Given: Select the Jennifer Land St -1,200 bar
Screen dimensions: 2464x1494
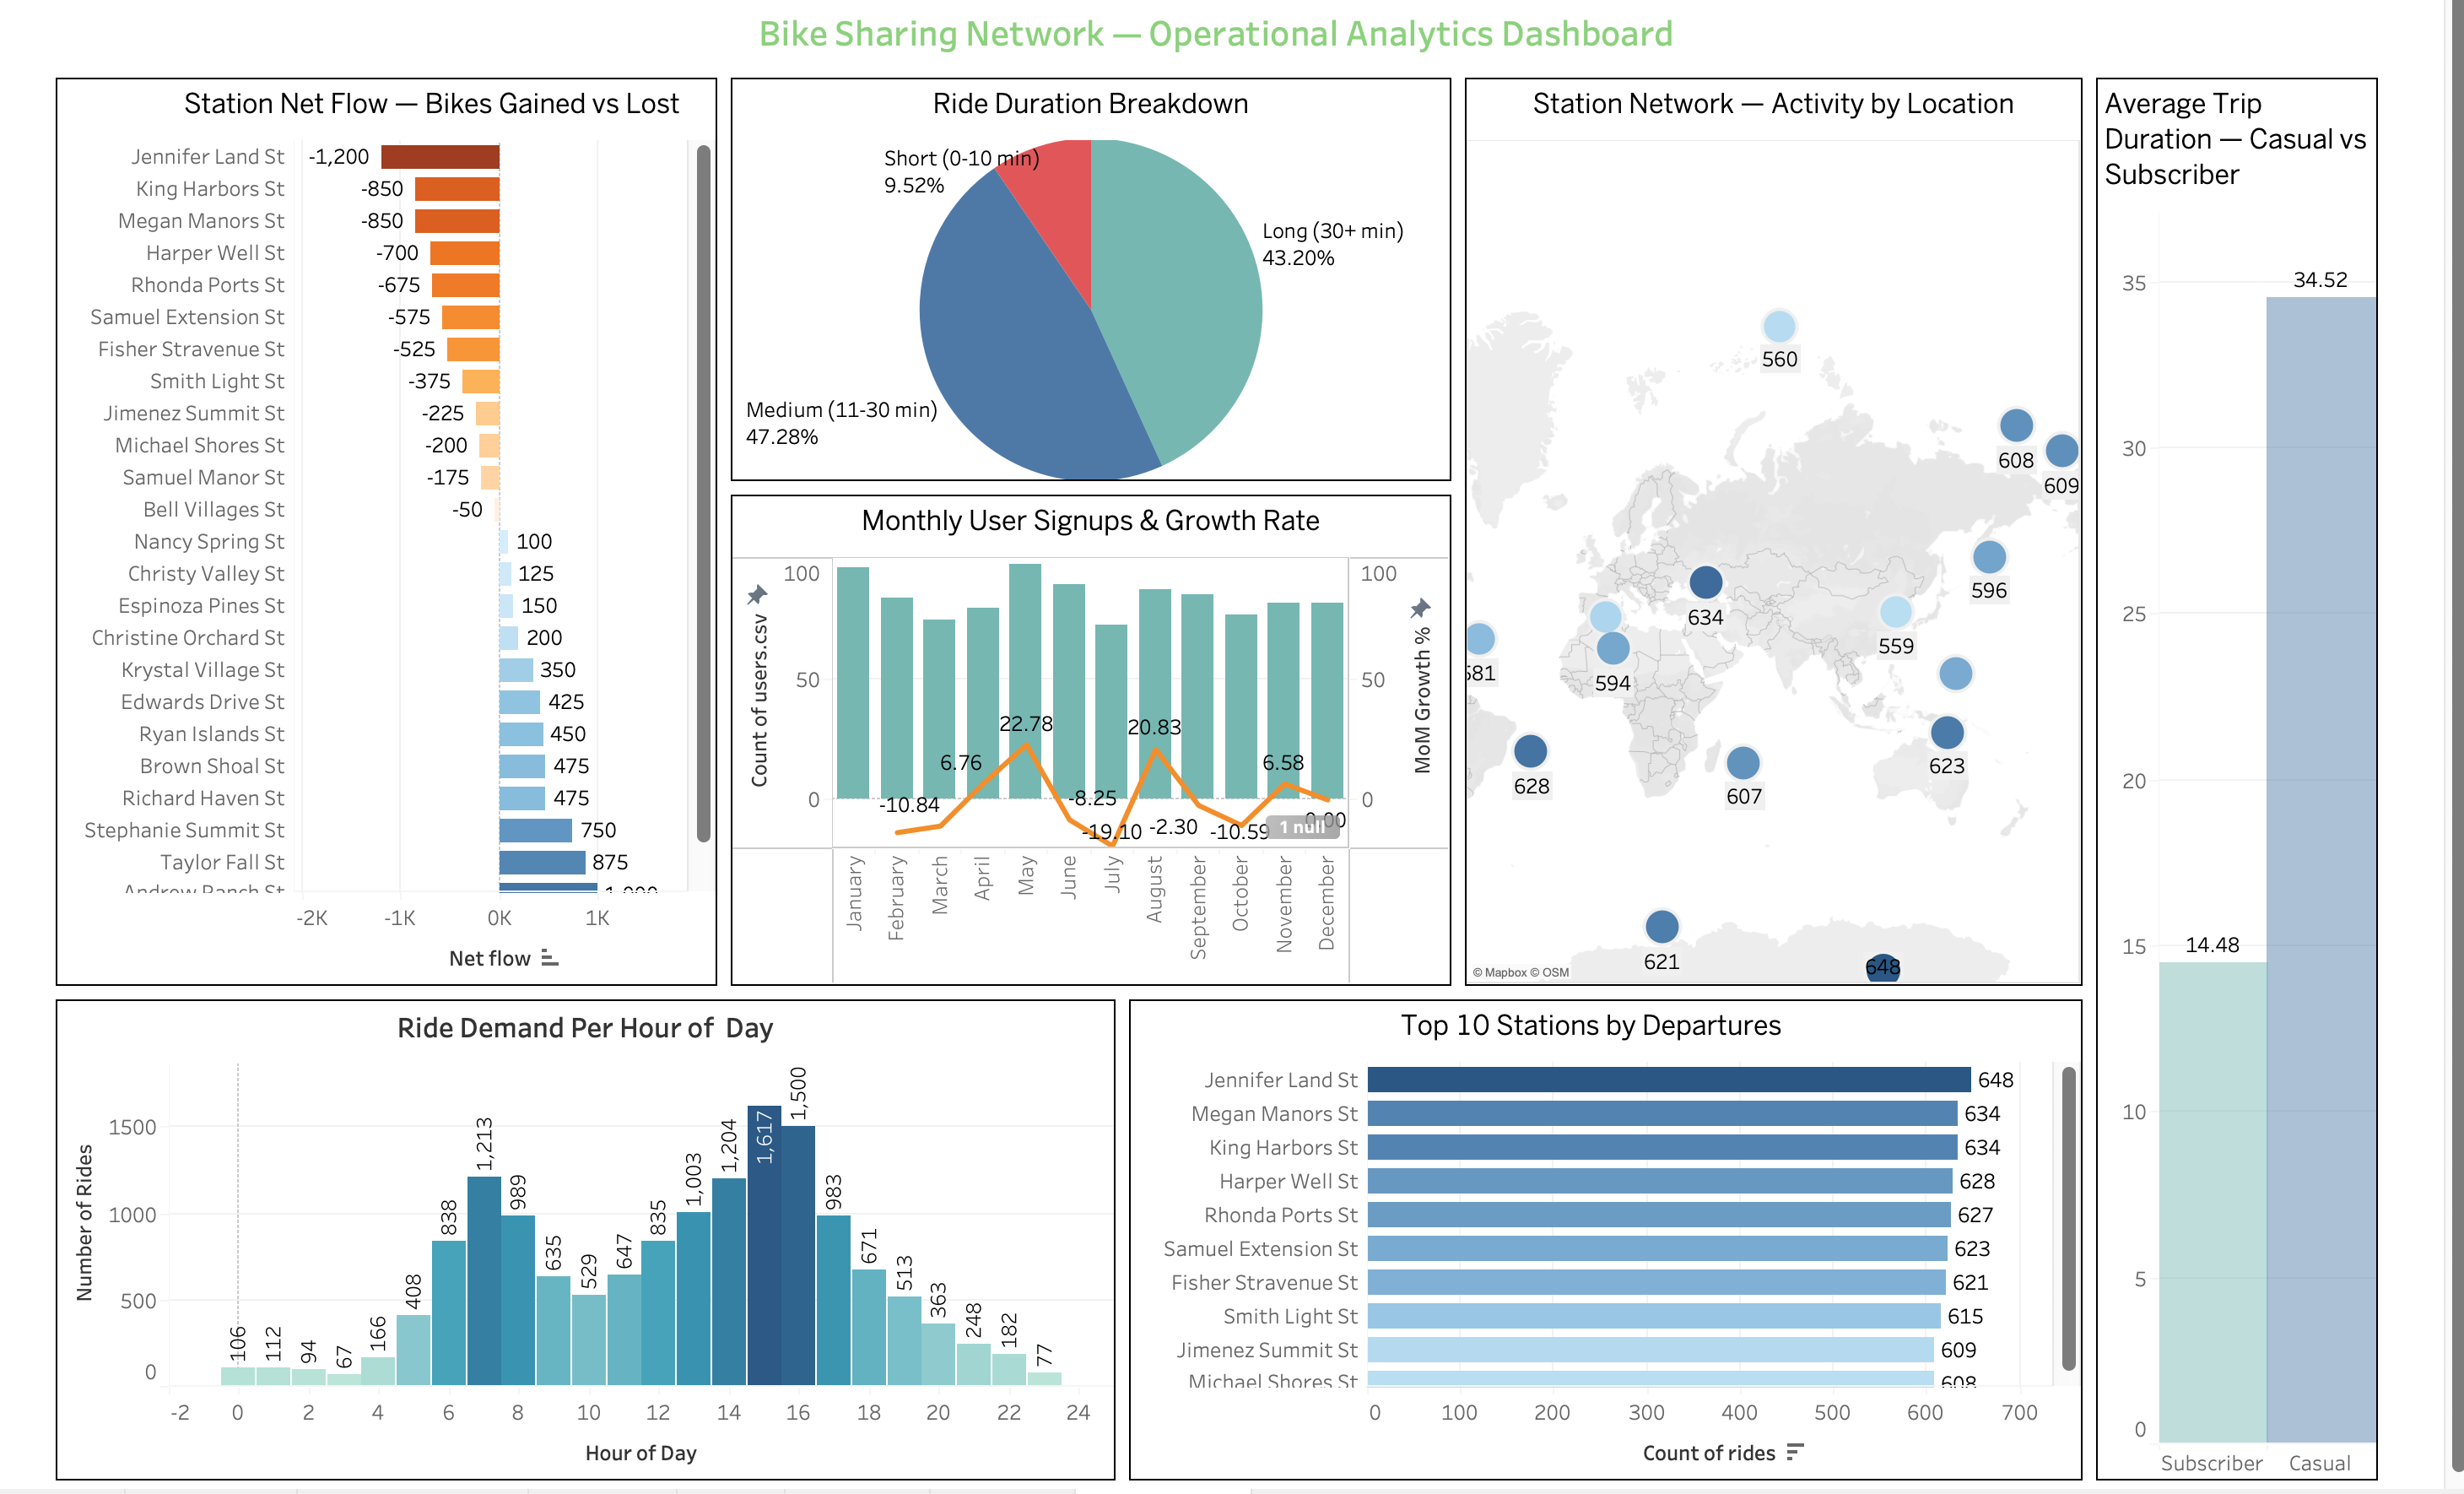Looking at the screenshot, I should pos(440,157).
